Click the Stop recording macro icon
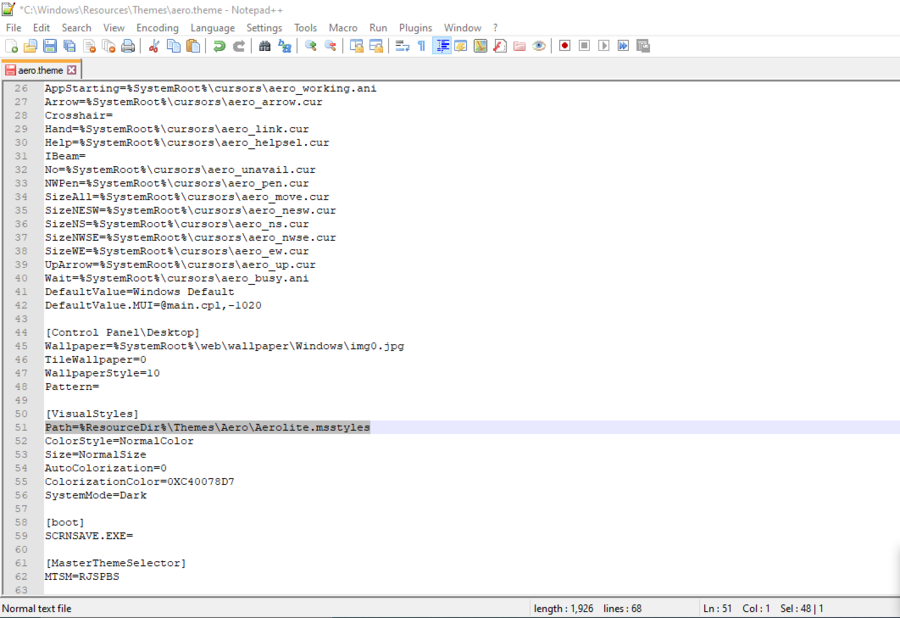Screen dimensions: 900x618 click(584, 46)
